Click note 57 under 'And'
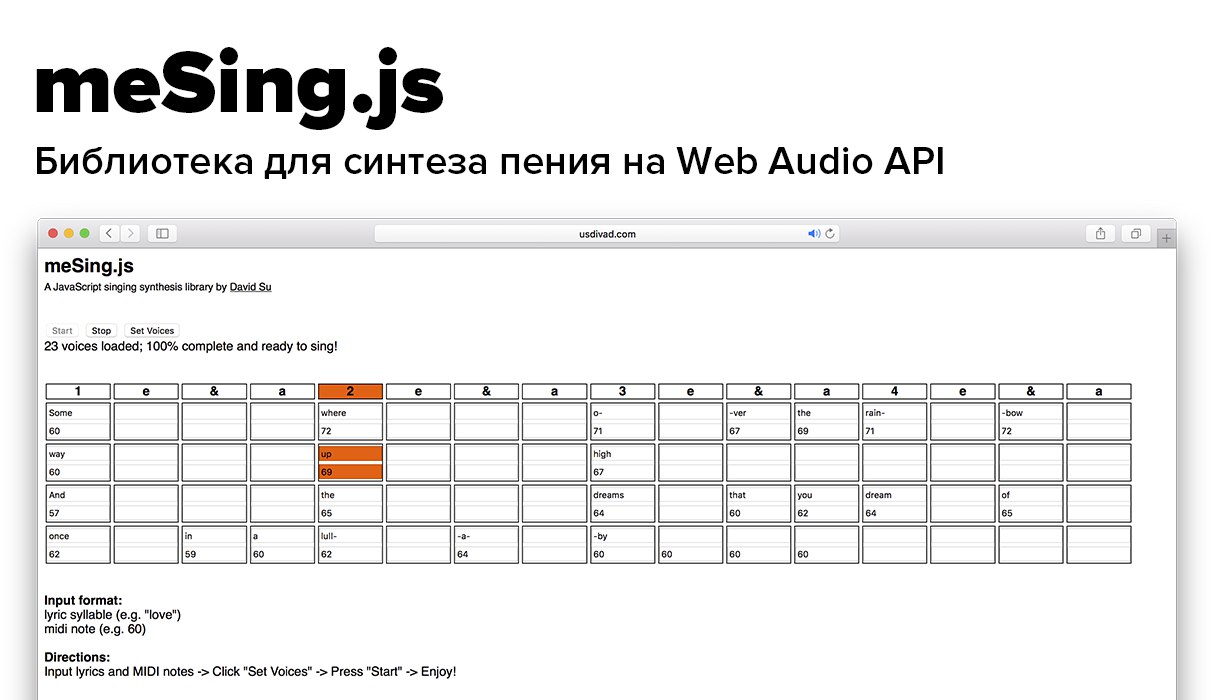 point(78,513)
